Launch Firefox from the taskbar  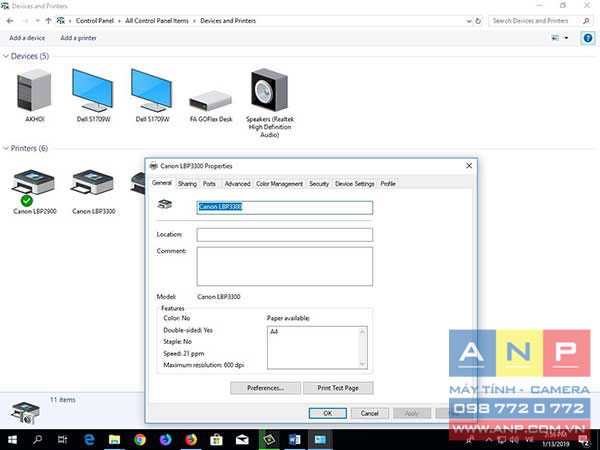[x=191, y=440]
